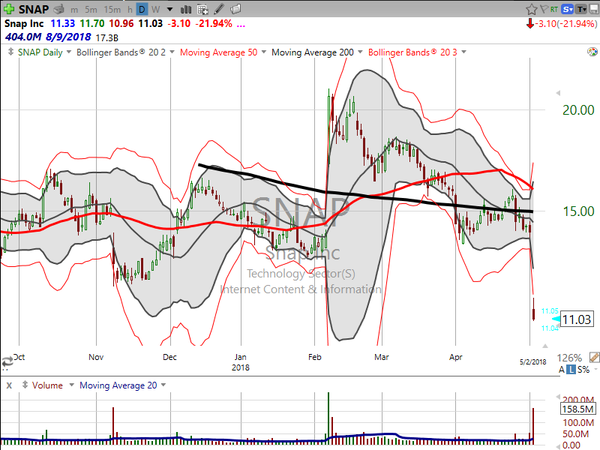Click the ruler measure icon beside 126%

click(594, 358)
